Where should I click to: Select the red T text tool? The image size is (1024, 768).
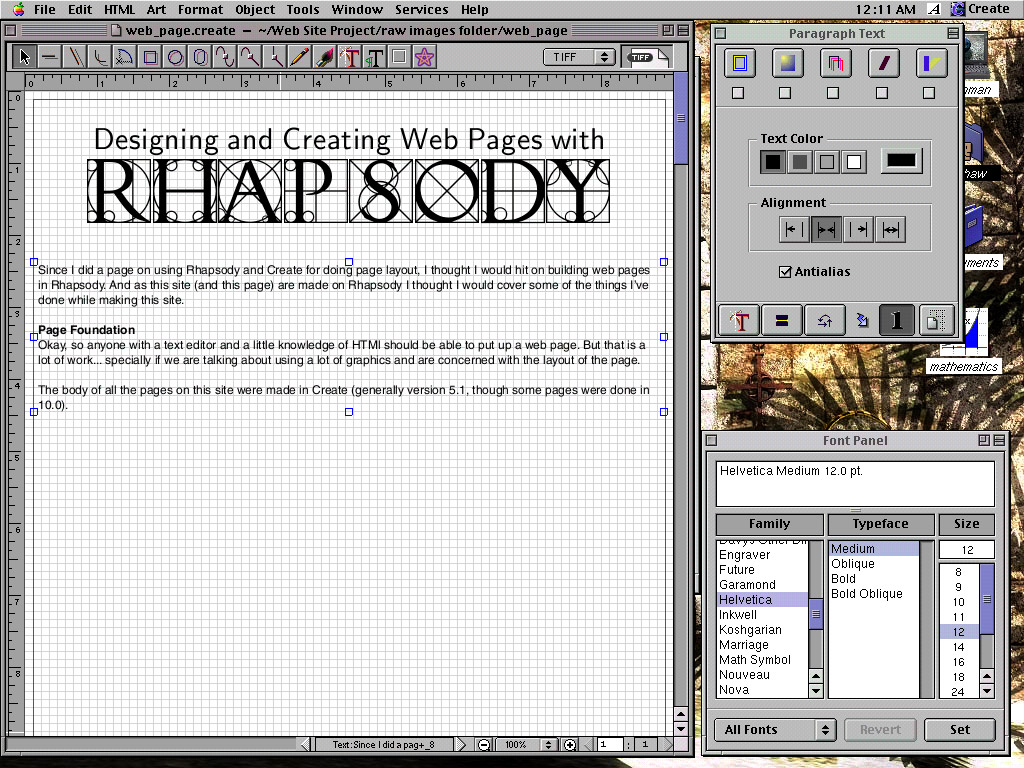350,57
